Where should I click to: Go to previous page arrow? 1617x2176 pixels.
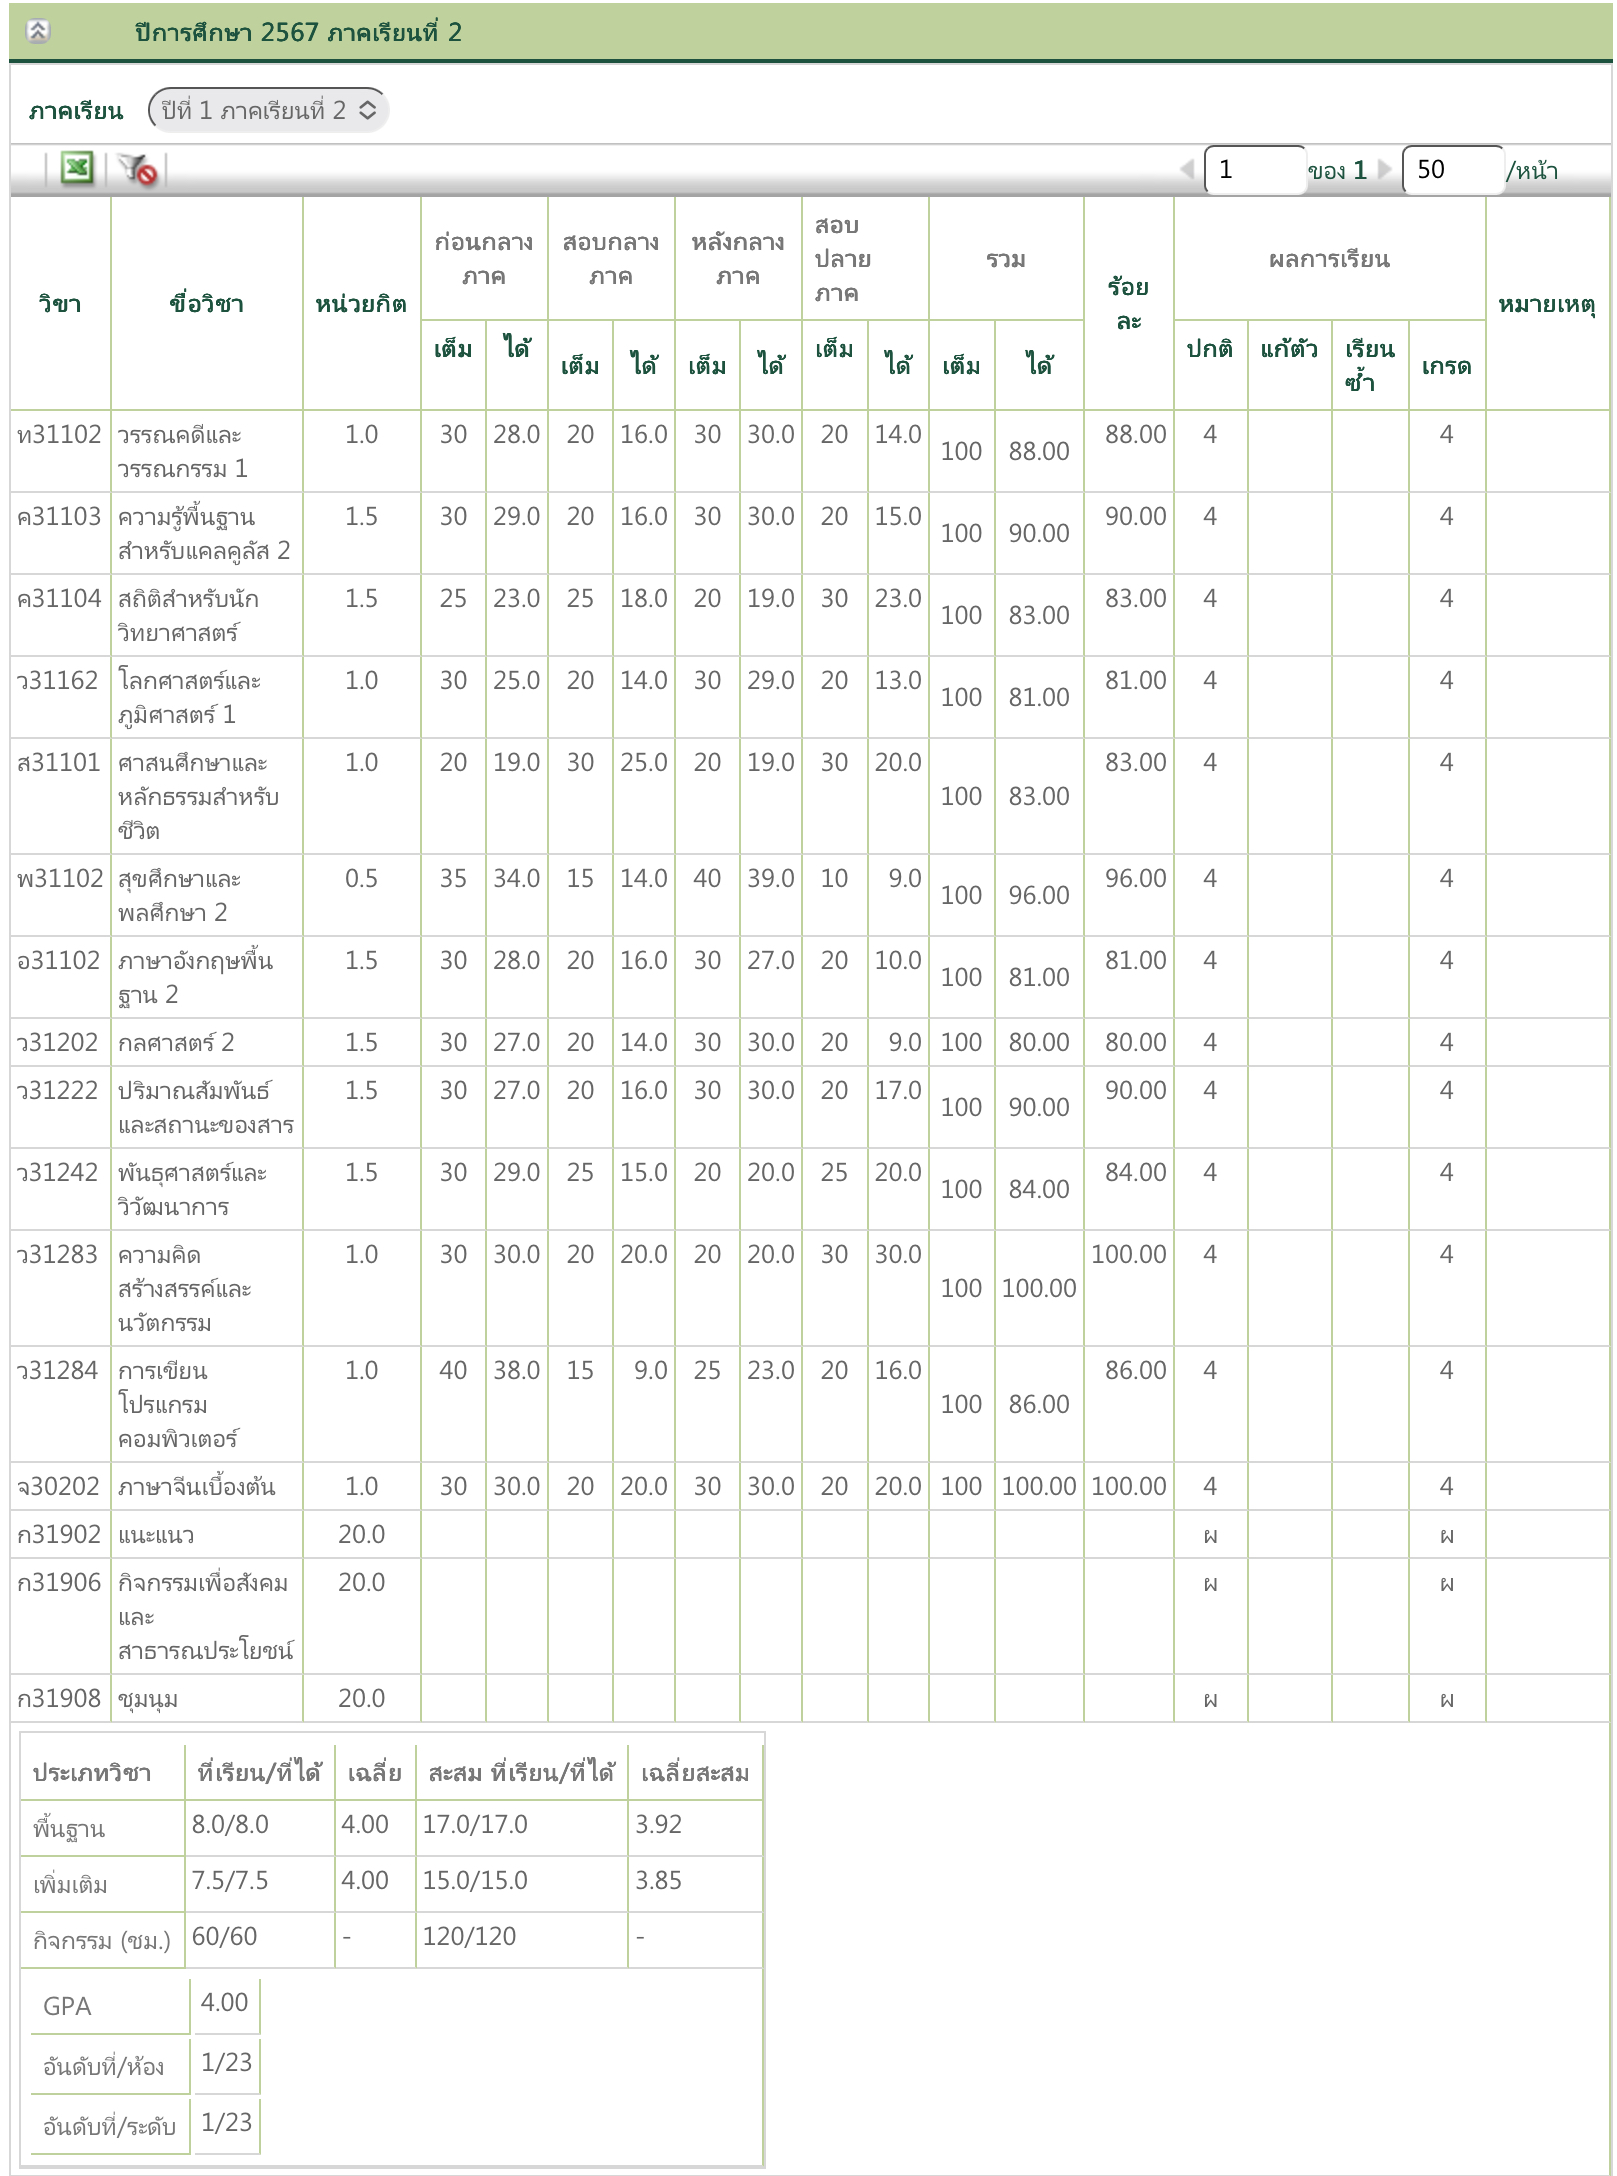(x=1187, y=169)
